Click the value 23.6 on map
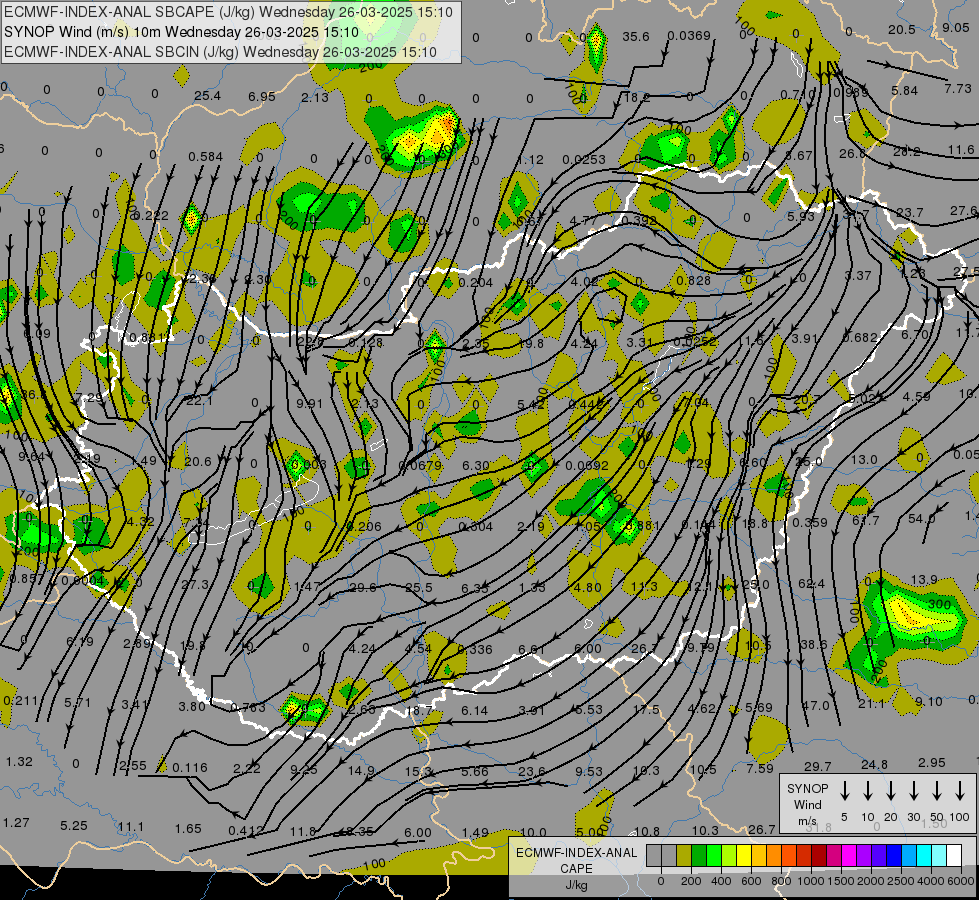Image resolution: width=979 pixels, height=900 pixels. pos(532,771)
